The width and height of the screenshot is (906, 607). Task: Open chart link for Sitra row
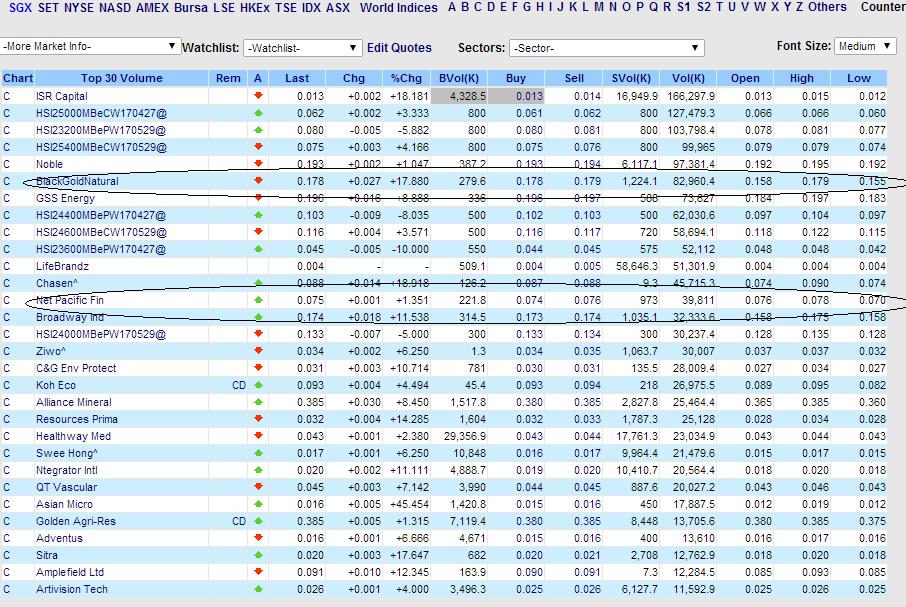pyautogui.click(x=6, y=556)
